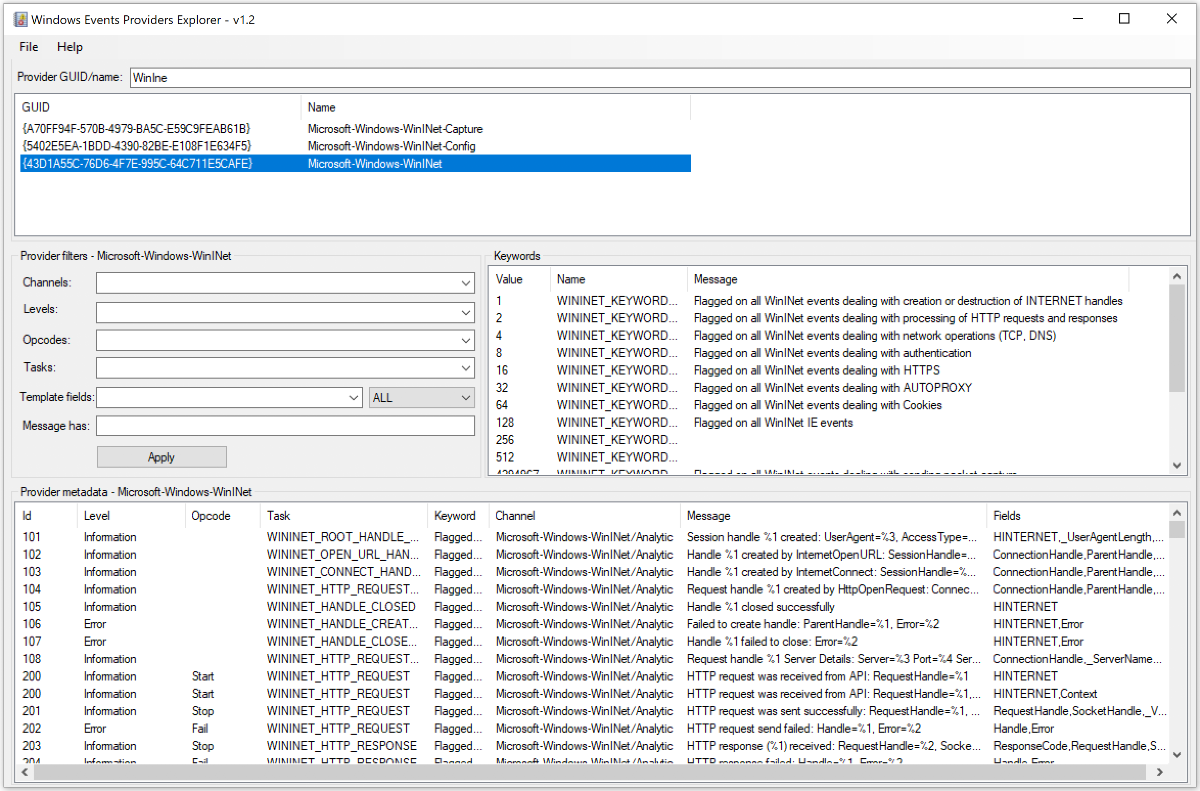Click the Keywords panel scroll-down arrow
The width and height of the screenshot is (1200, 791).
[x=1176, y=465]
